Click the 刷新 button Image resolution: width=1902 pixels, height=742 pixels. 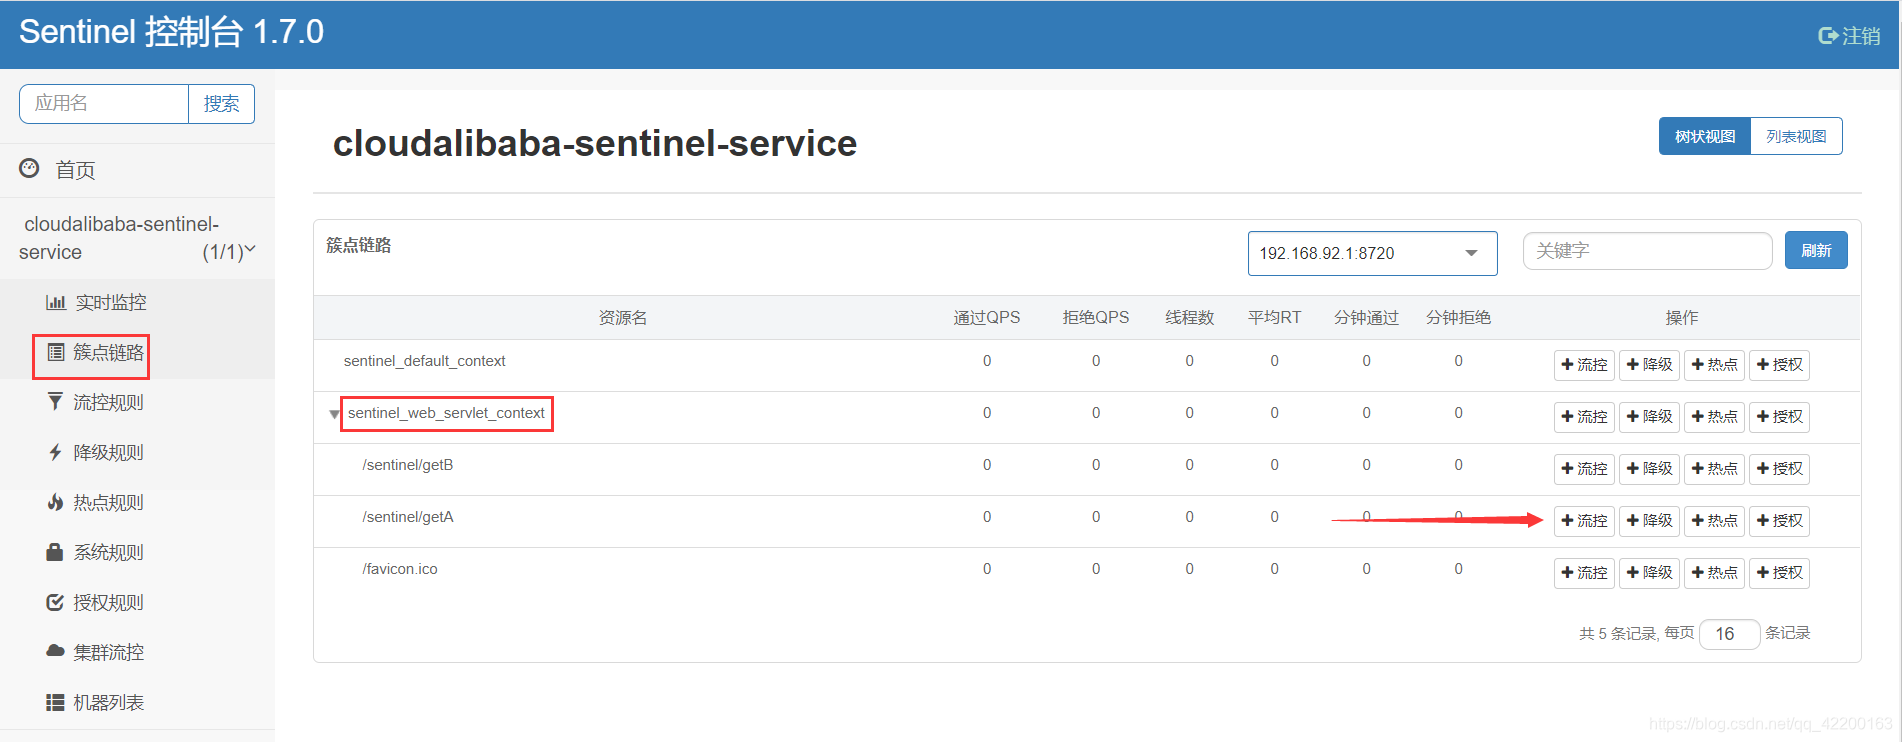click(1816, 250)
